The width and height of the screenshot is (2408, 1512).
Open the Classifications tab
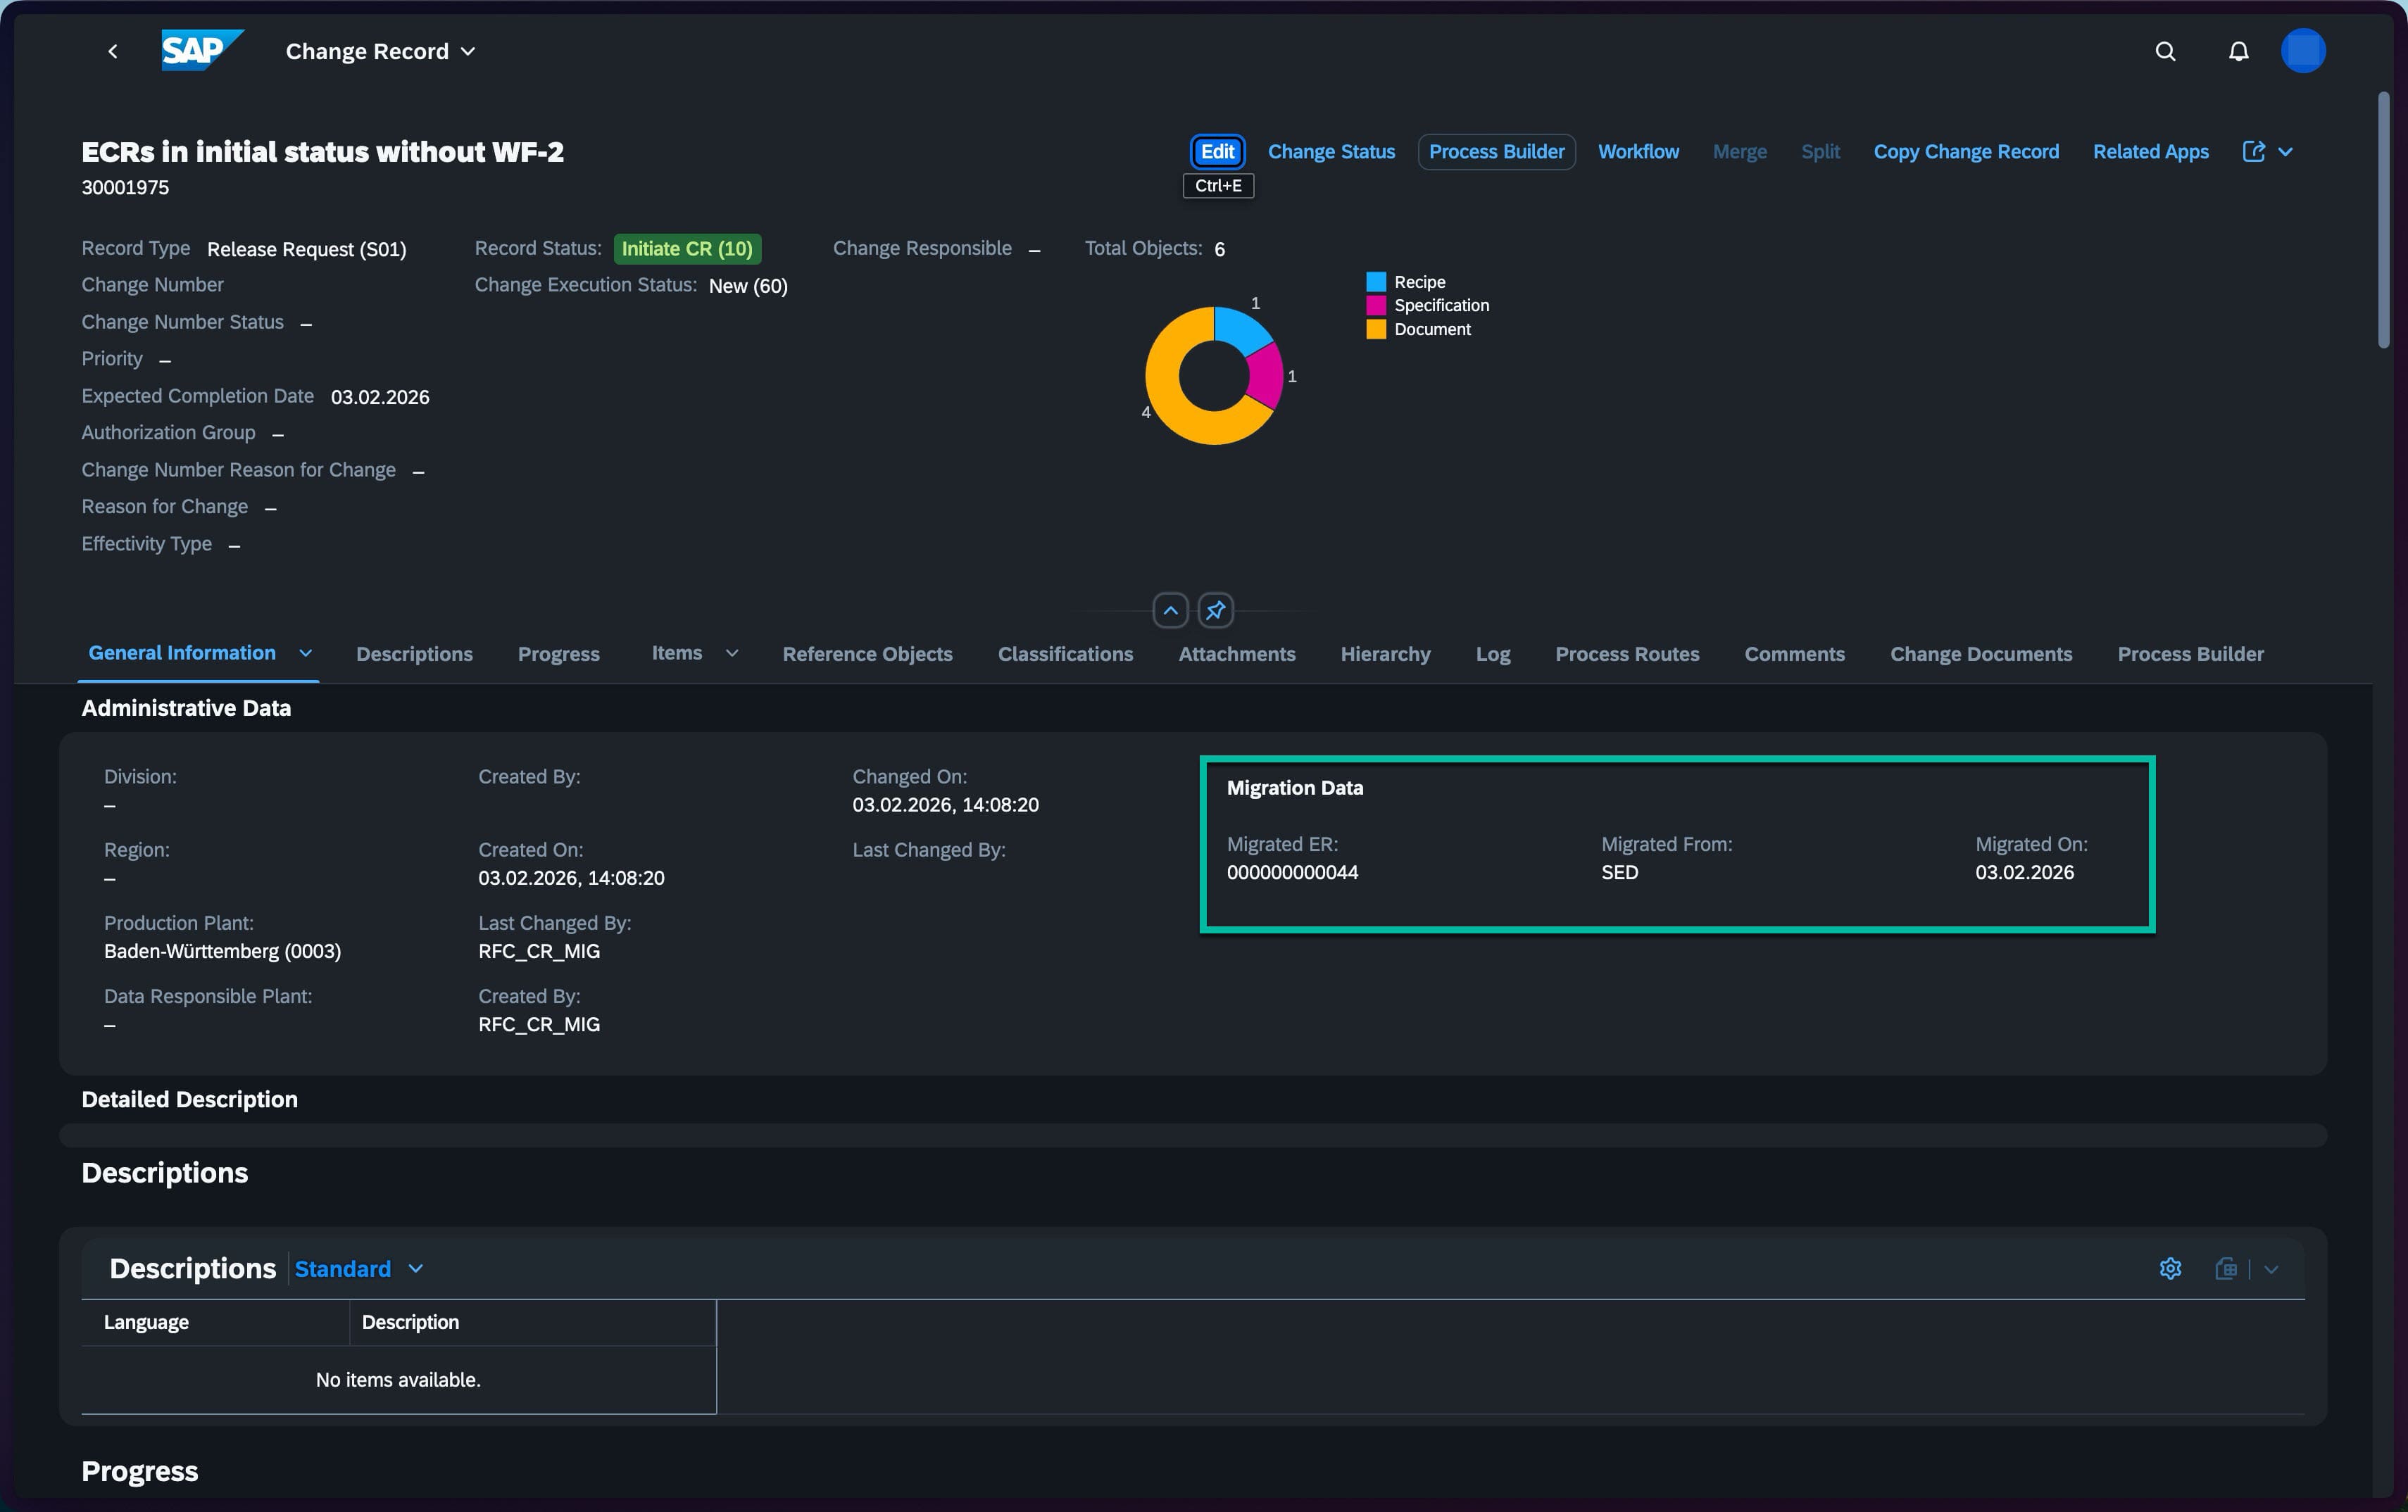point(1065,654)
